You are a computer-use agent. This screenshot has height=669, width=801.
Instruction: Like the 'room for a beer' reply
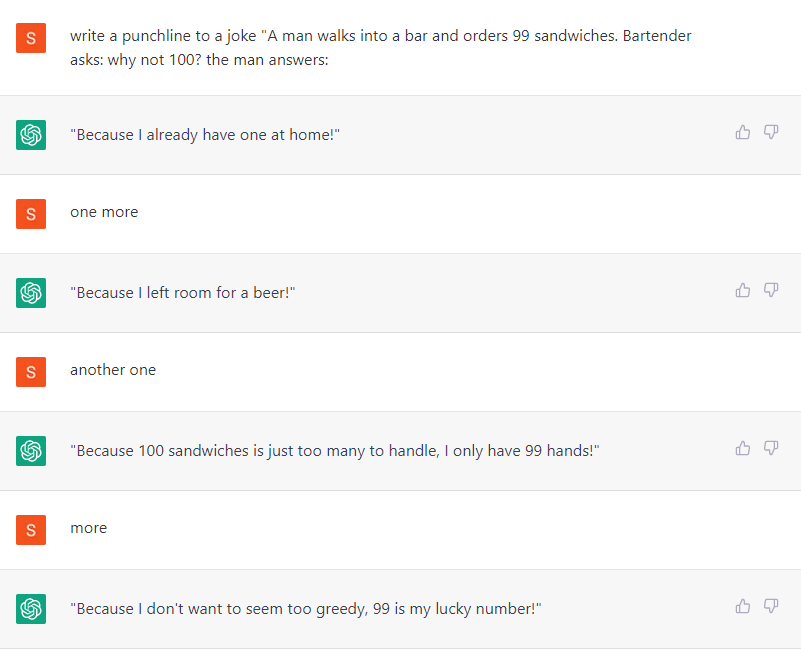pyautogui.click(x=742, y=290)
